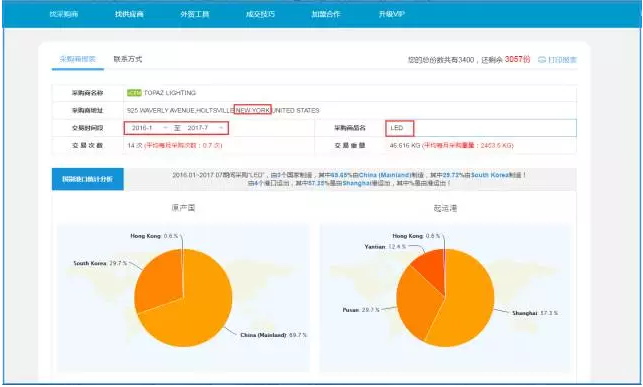Viewport: 643px width, 387px height.
Task: Click the South Korea link in summary
Action: pyautogui.click(x=490, y=175)
